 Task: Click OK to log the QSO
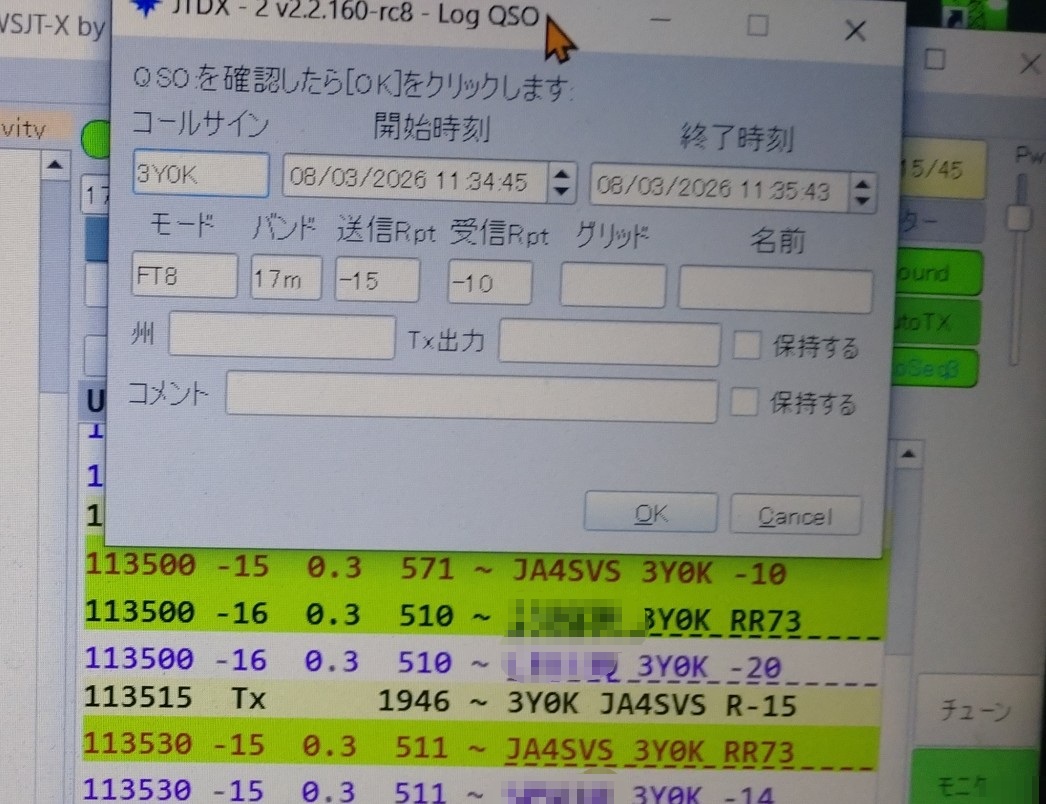tap(650, 512)
